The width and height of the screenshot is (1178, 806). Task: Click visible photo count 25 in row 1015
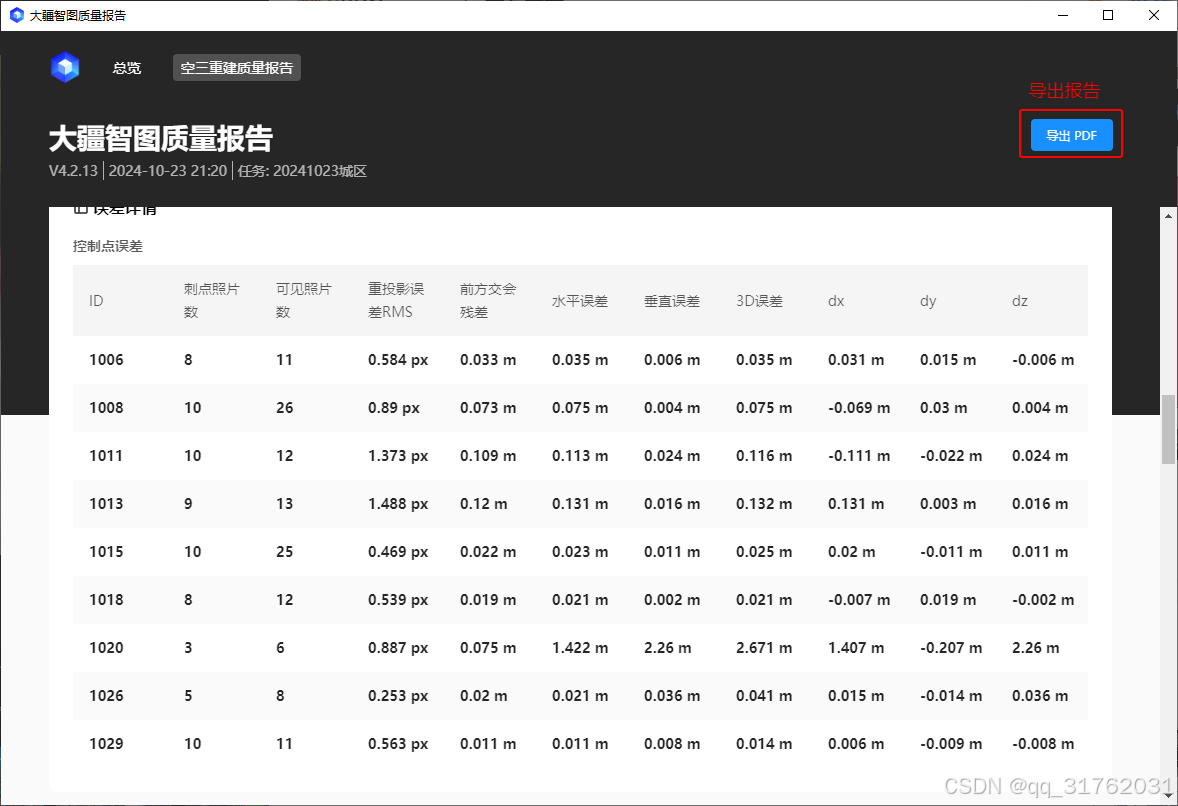point(285,552)
